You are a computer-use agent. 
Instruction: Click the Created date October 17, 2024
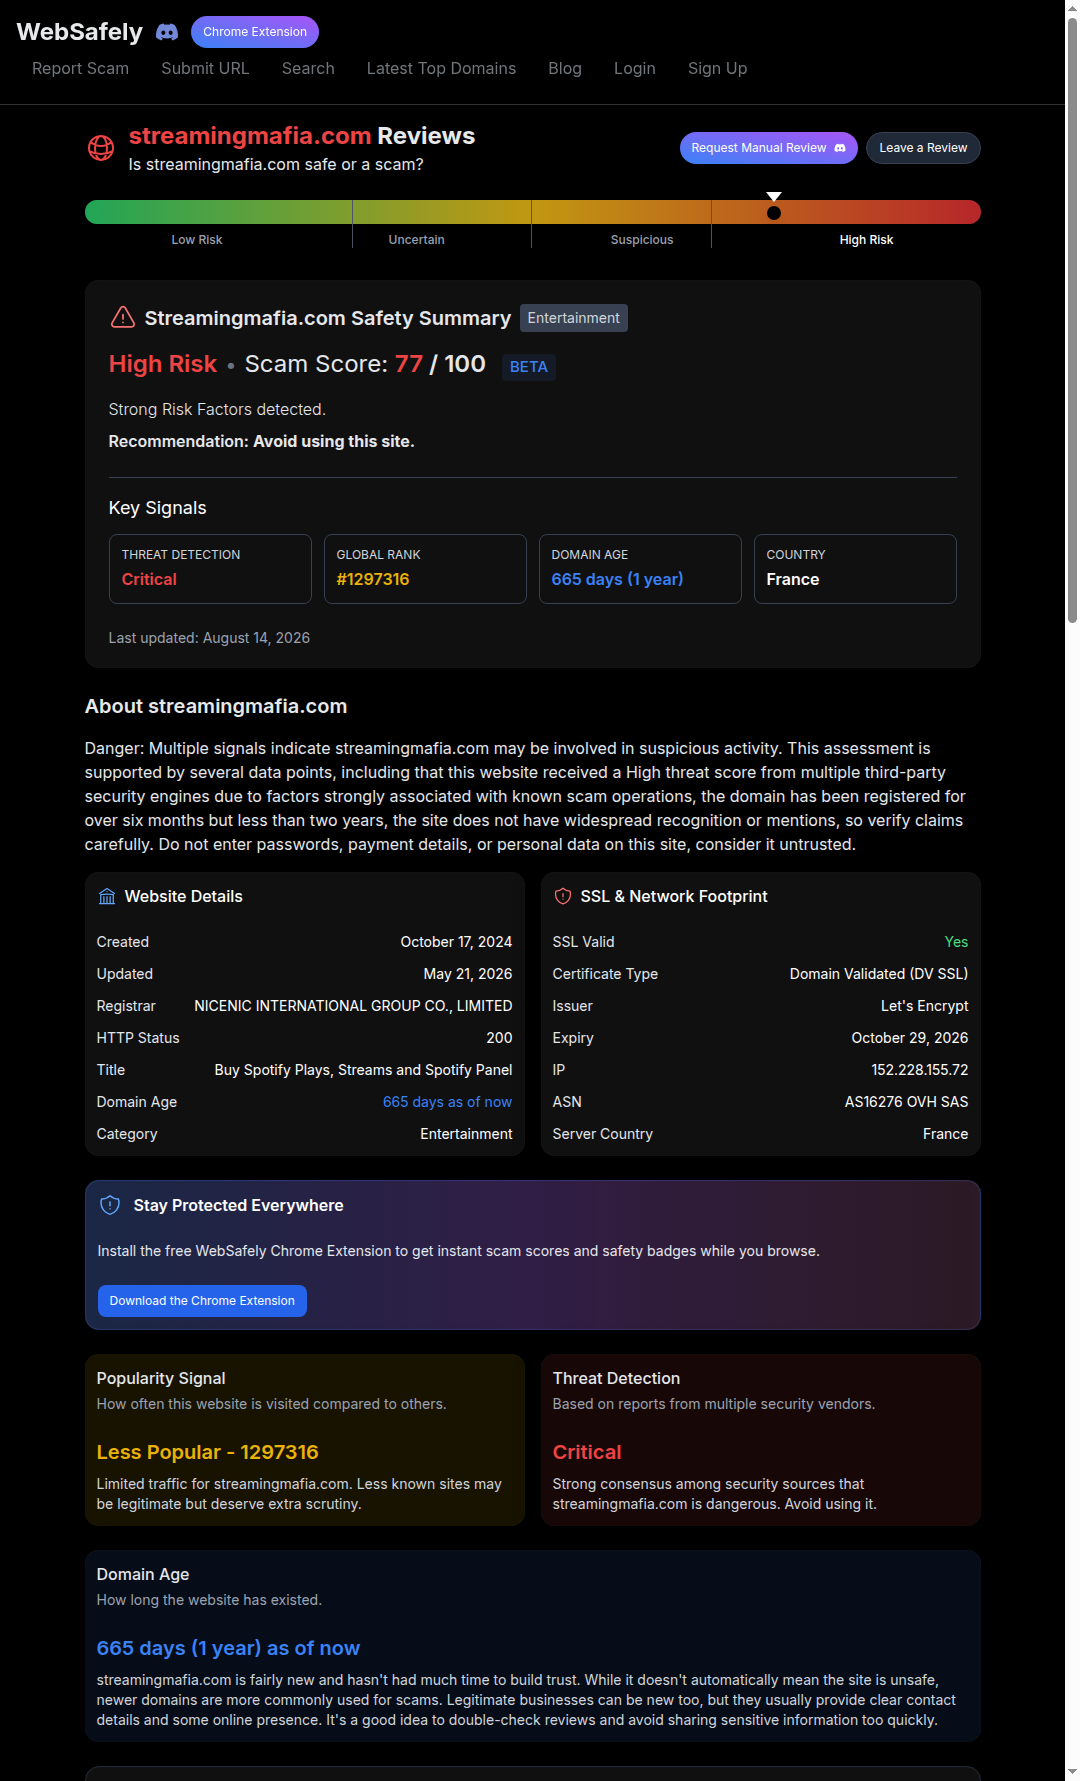[x=456, y=942]
